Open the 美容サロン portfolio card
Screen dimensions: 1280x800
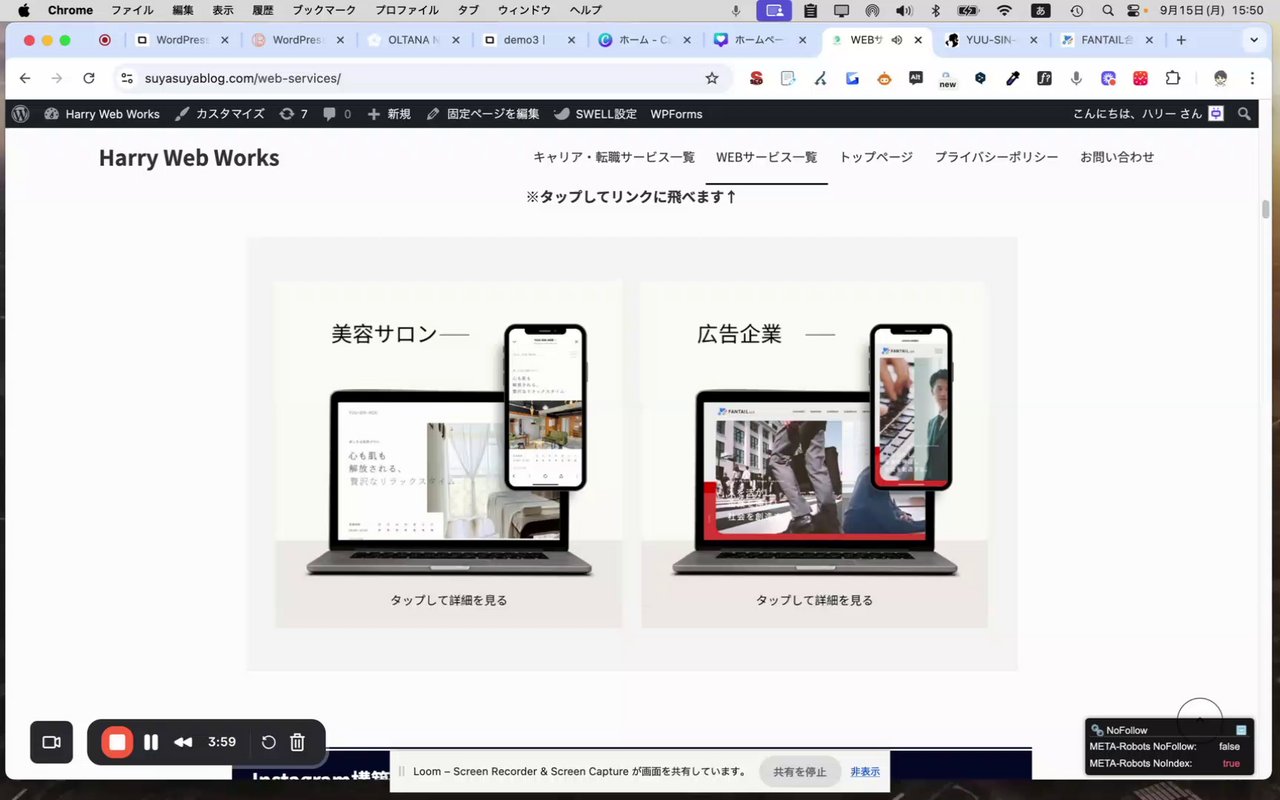pyautogui.click(x=448, y=454)
